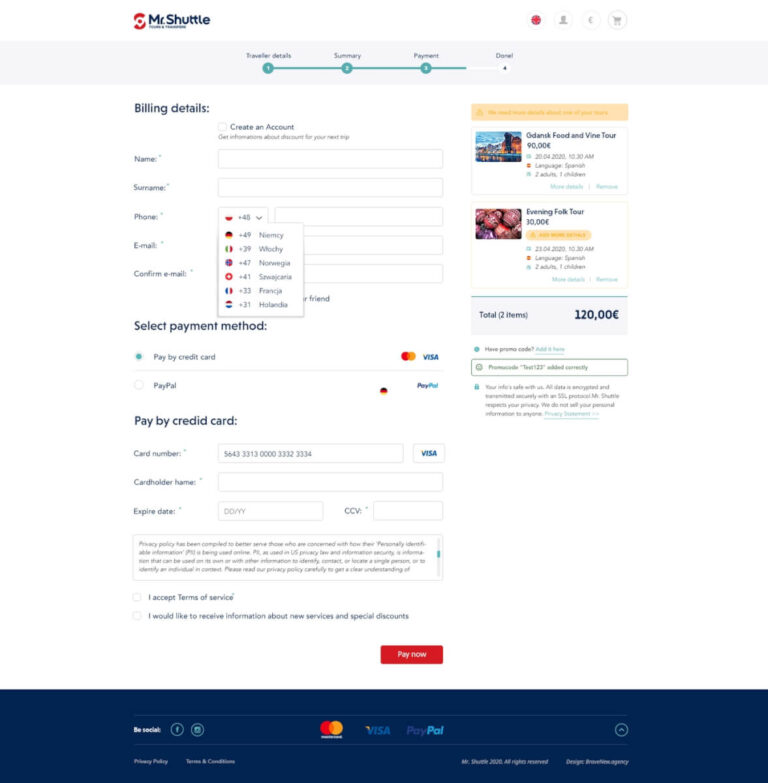The height and width of the screenshot is (783, 768).
Task: Remove Gdansk Food and Vine Tour
Action: coord(607,187)
